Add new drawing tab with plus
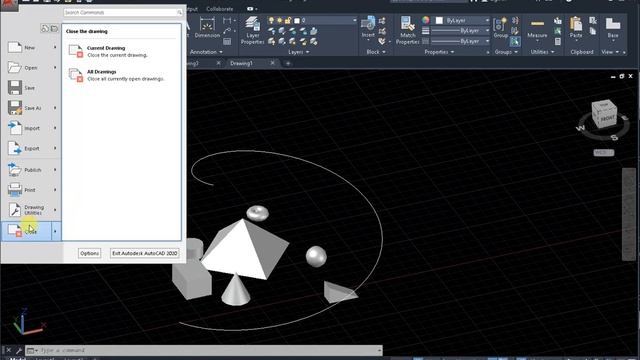The width and height of the screenshot is (640, 360). click(288, 63)
